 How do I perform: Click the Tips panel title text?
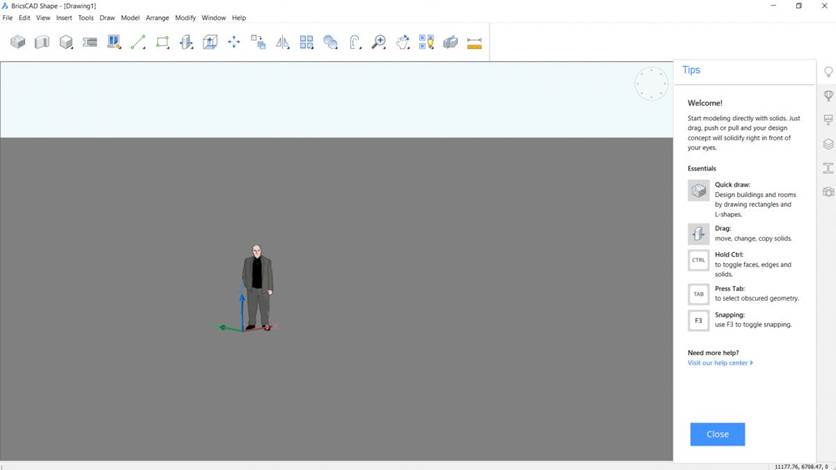coord(691,70)
